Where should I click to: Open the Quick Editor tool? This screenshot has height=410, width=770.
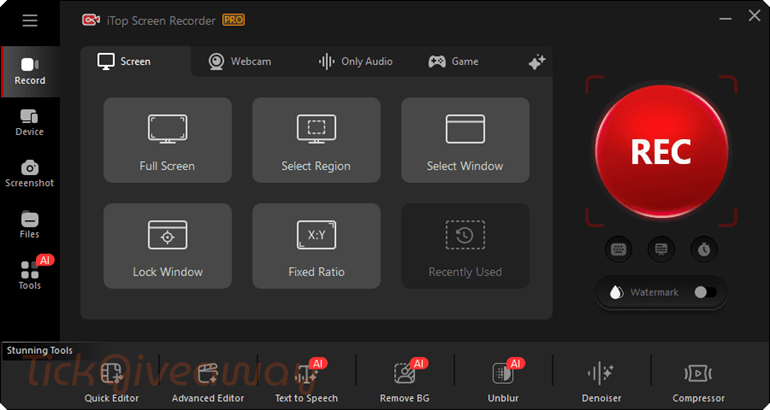point(111,383)
